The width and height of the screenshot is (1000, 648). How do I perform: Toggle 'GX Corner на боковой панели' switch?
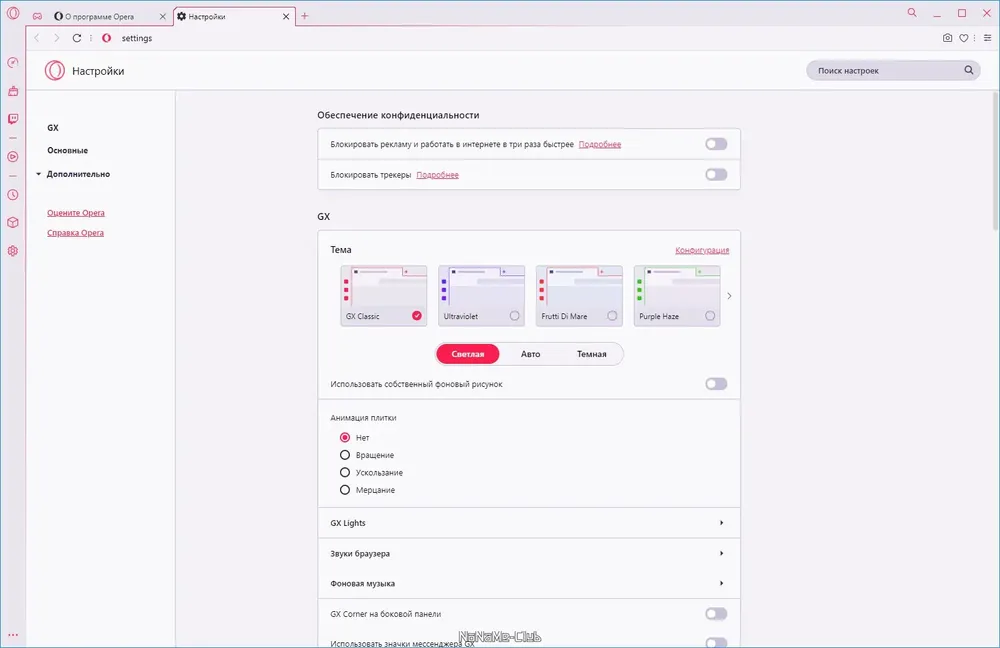pos(716,614)
